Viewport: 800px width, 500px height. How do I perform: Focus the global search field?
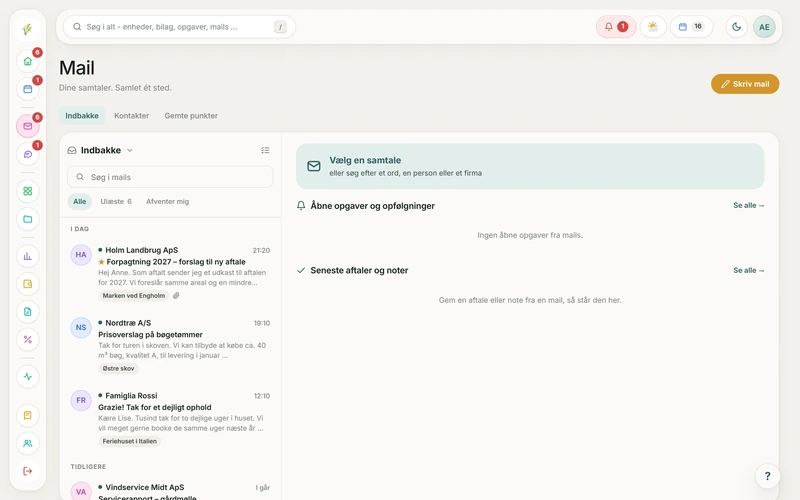coord(179,27)
